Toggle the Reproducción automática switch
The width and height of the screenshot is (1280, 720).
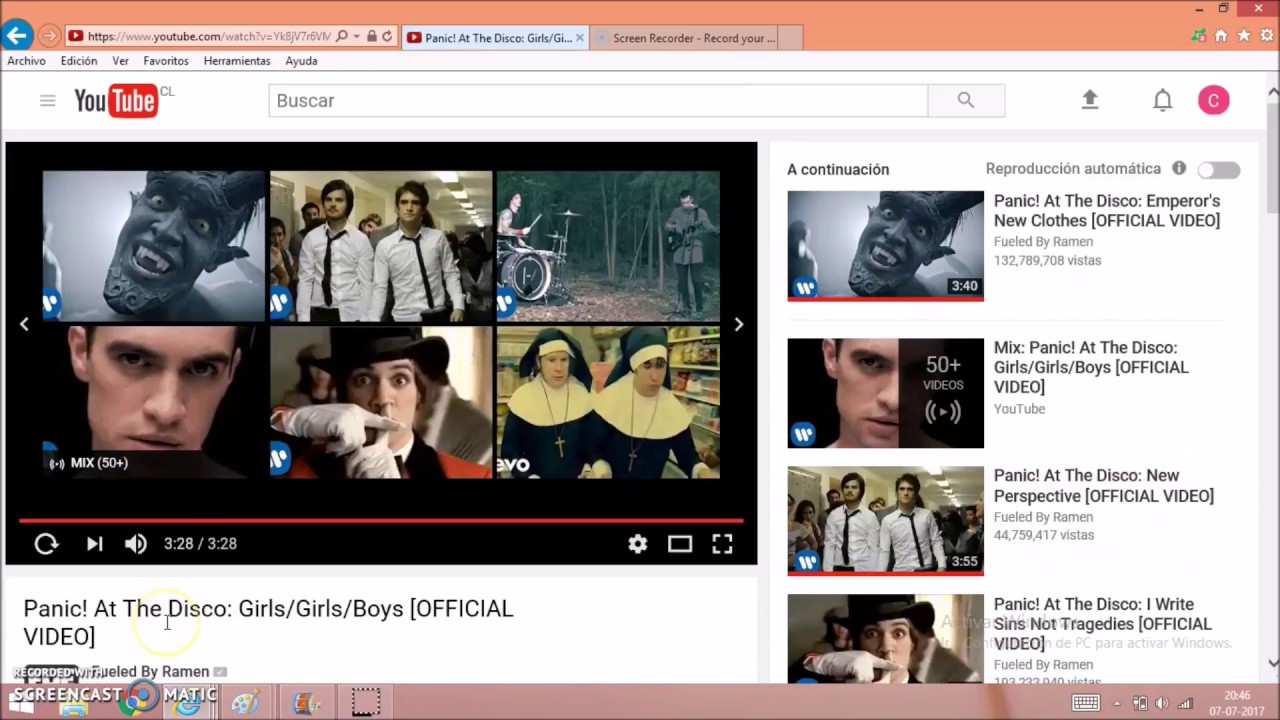click(x=1219, y=170)
